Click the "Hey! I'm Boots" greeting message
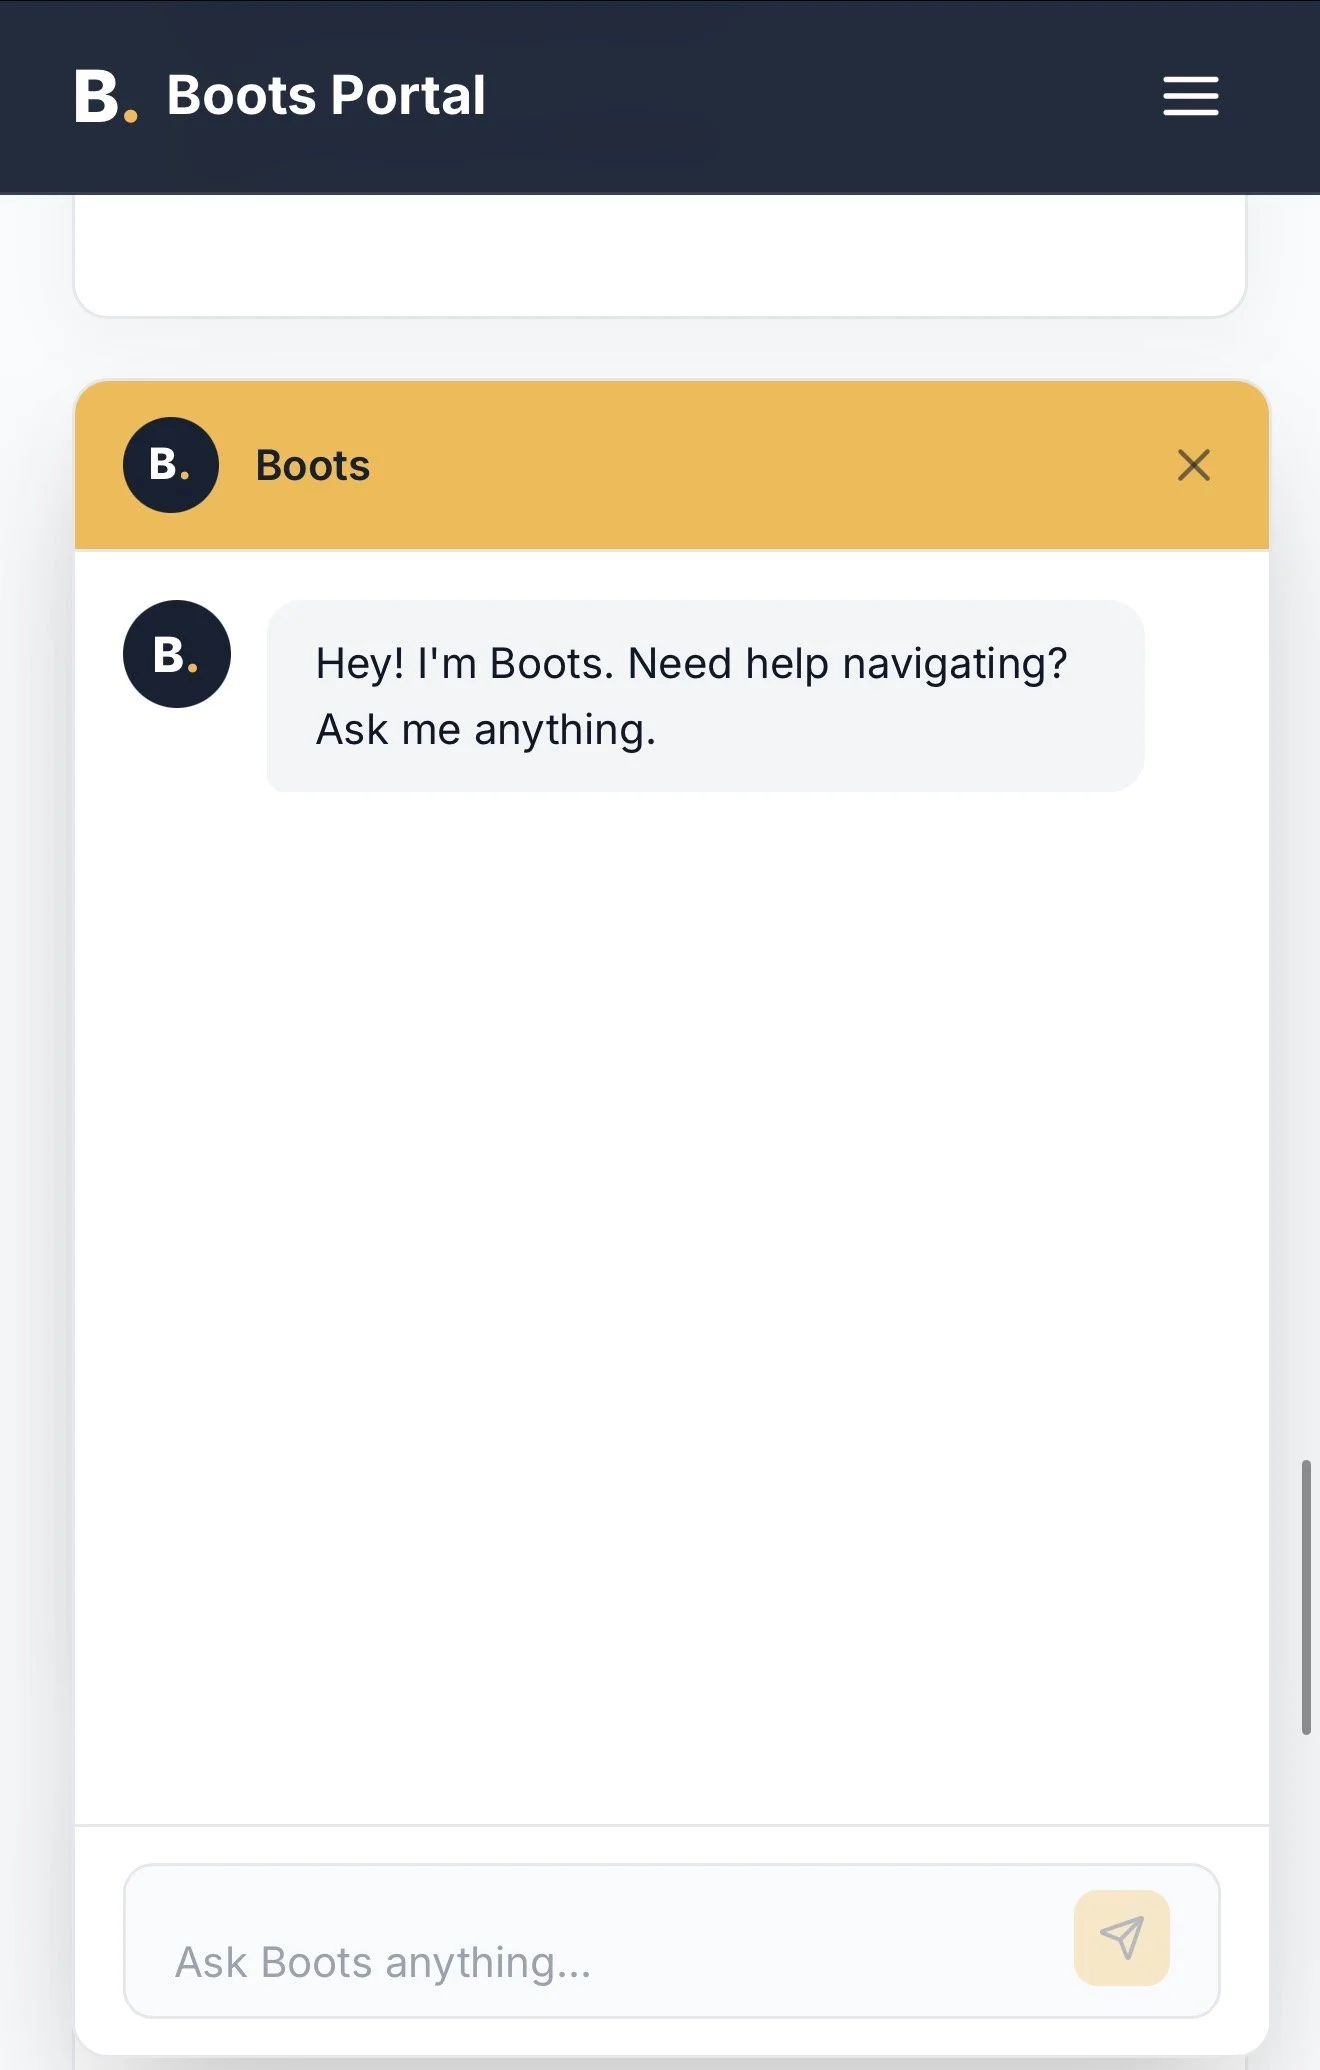Screen dimensions: 1320x2070 705,696
